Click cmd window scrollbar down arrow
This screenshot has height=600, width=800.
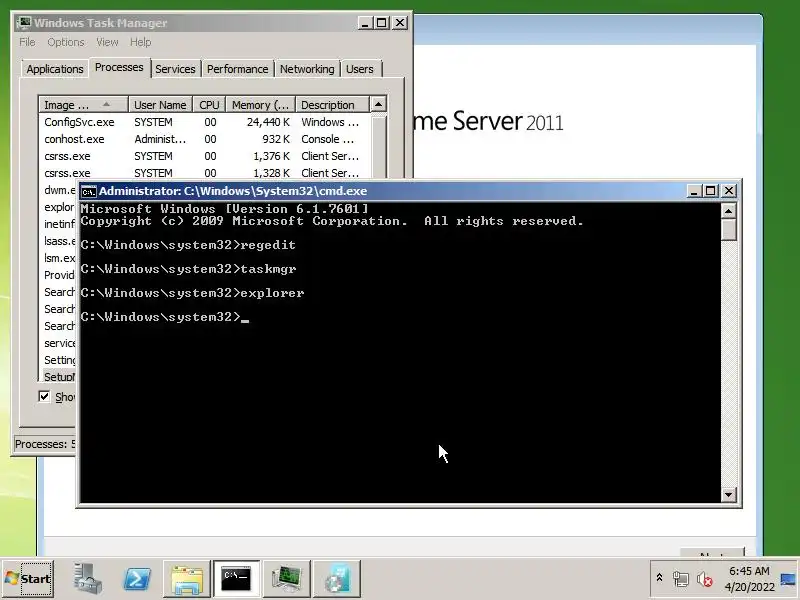pos(729,494)
